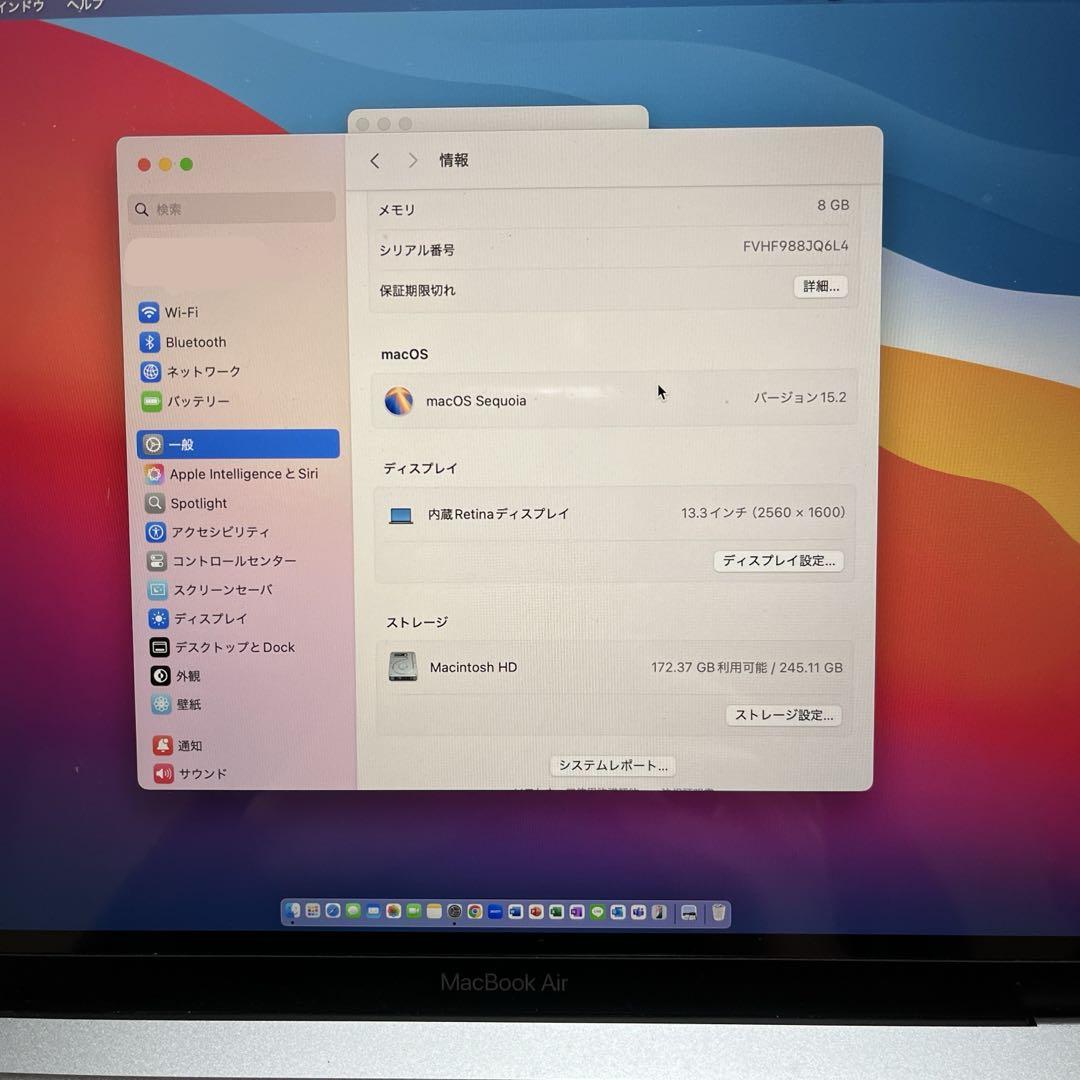
Task: Go back with the left chevron
Action: tap(375, 161)
